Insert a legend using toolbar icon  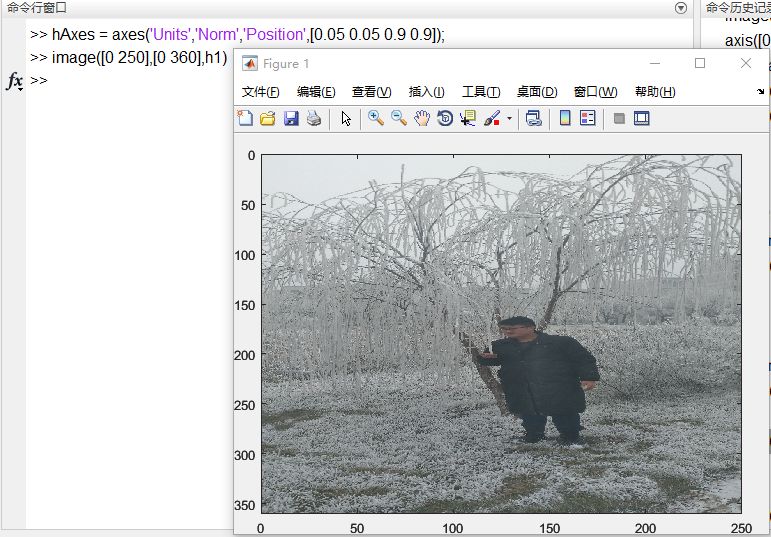click(x=588, y=118)
